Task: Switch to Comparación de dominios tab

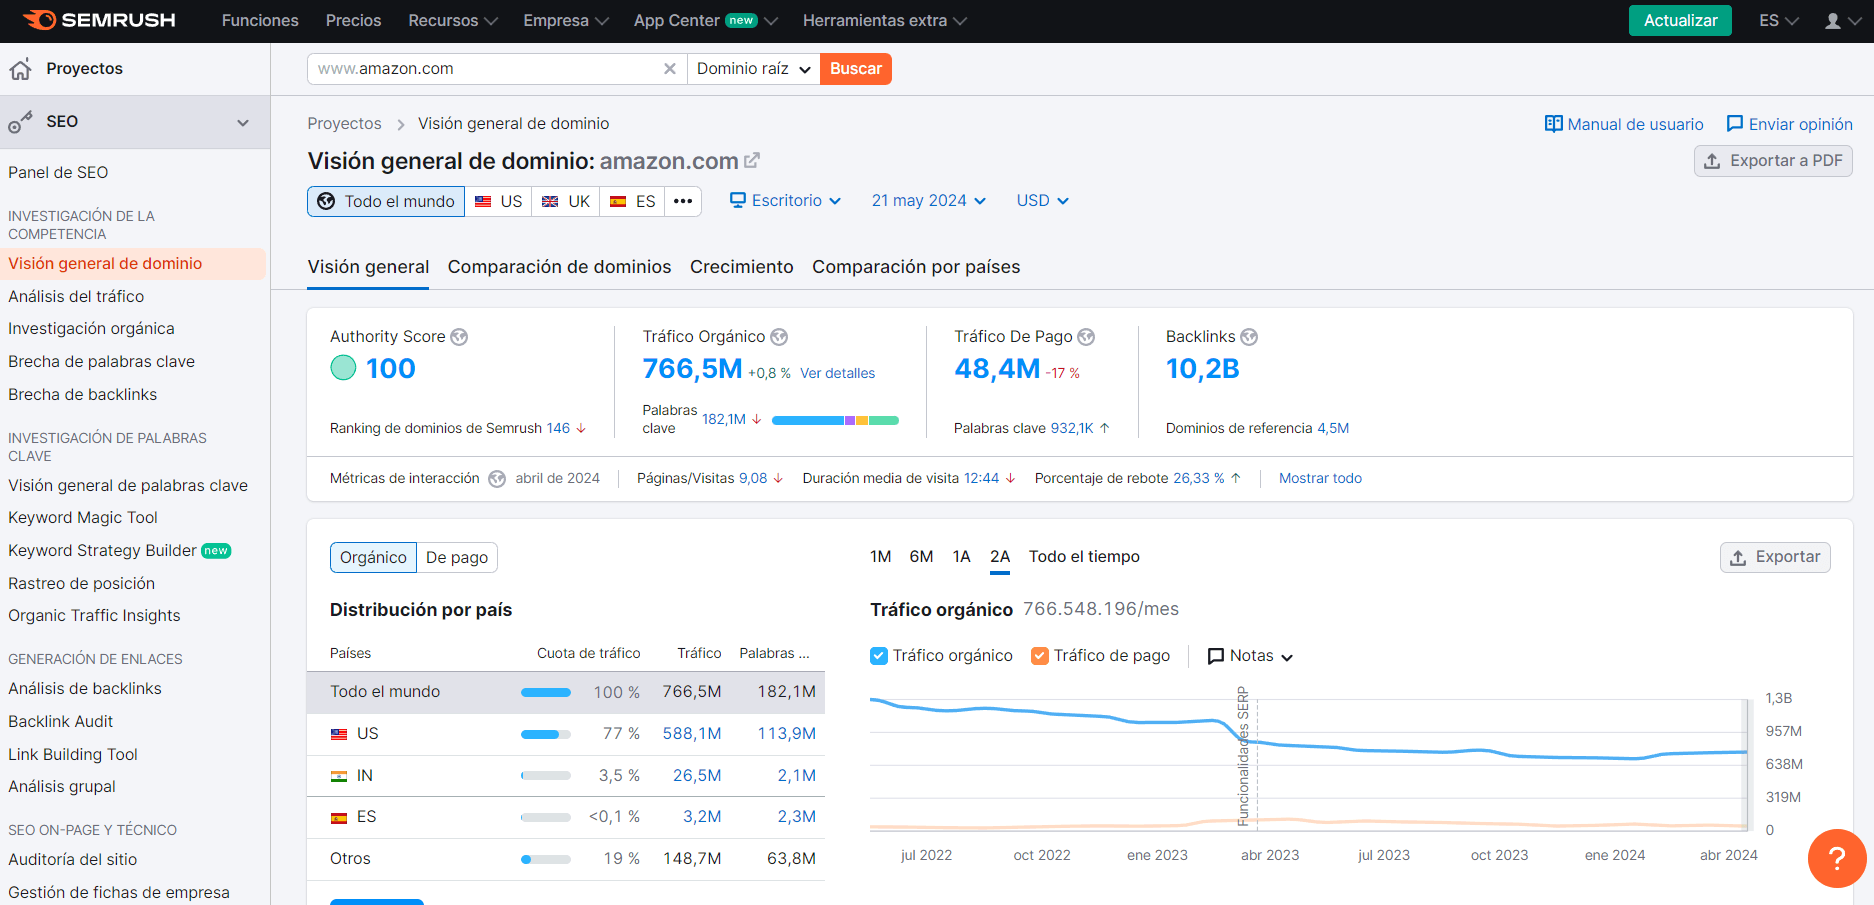Action: [x=559, y=267]
